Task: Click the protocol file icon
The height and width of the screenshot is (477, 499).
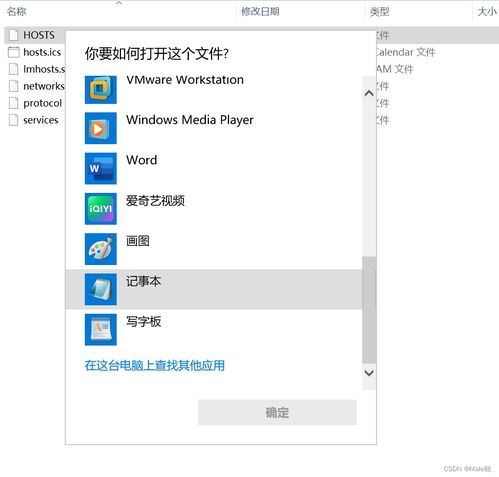Action: pyautogui.click(x=13, y=103)
